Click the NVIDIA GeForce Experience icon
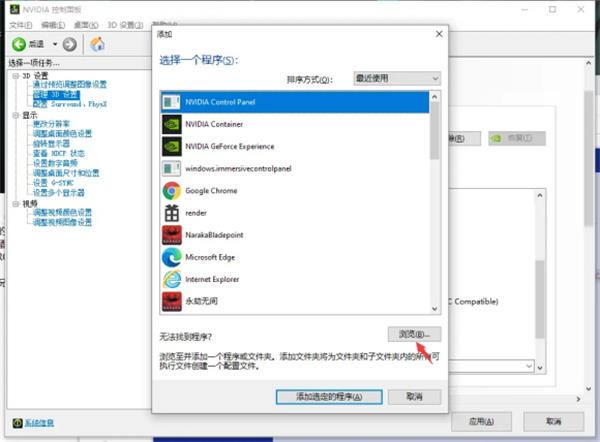This screenshot has width=600, height=442. (171, 147)
